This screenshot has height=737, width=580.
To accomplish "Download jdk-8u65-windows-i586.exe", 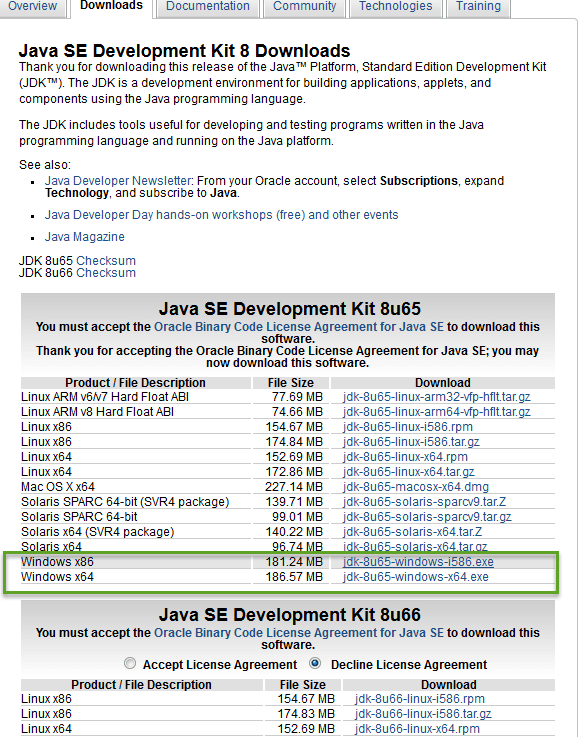I will click(418, 562).
